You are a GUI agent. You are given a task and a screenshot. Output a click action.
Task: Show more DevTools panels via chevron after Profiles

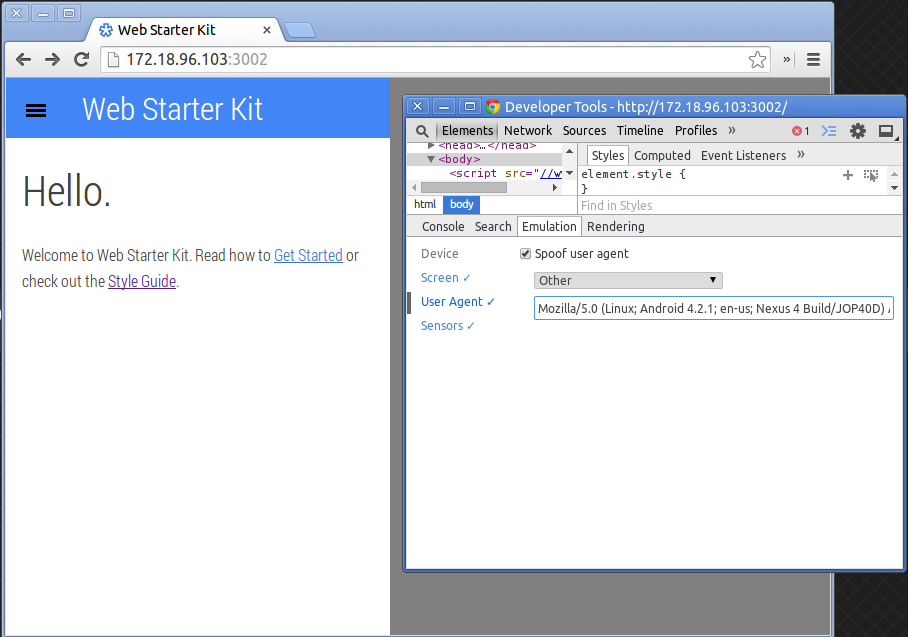(x=732, y=131)
